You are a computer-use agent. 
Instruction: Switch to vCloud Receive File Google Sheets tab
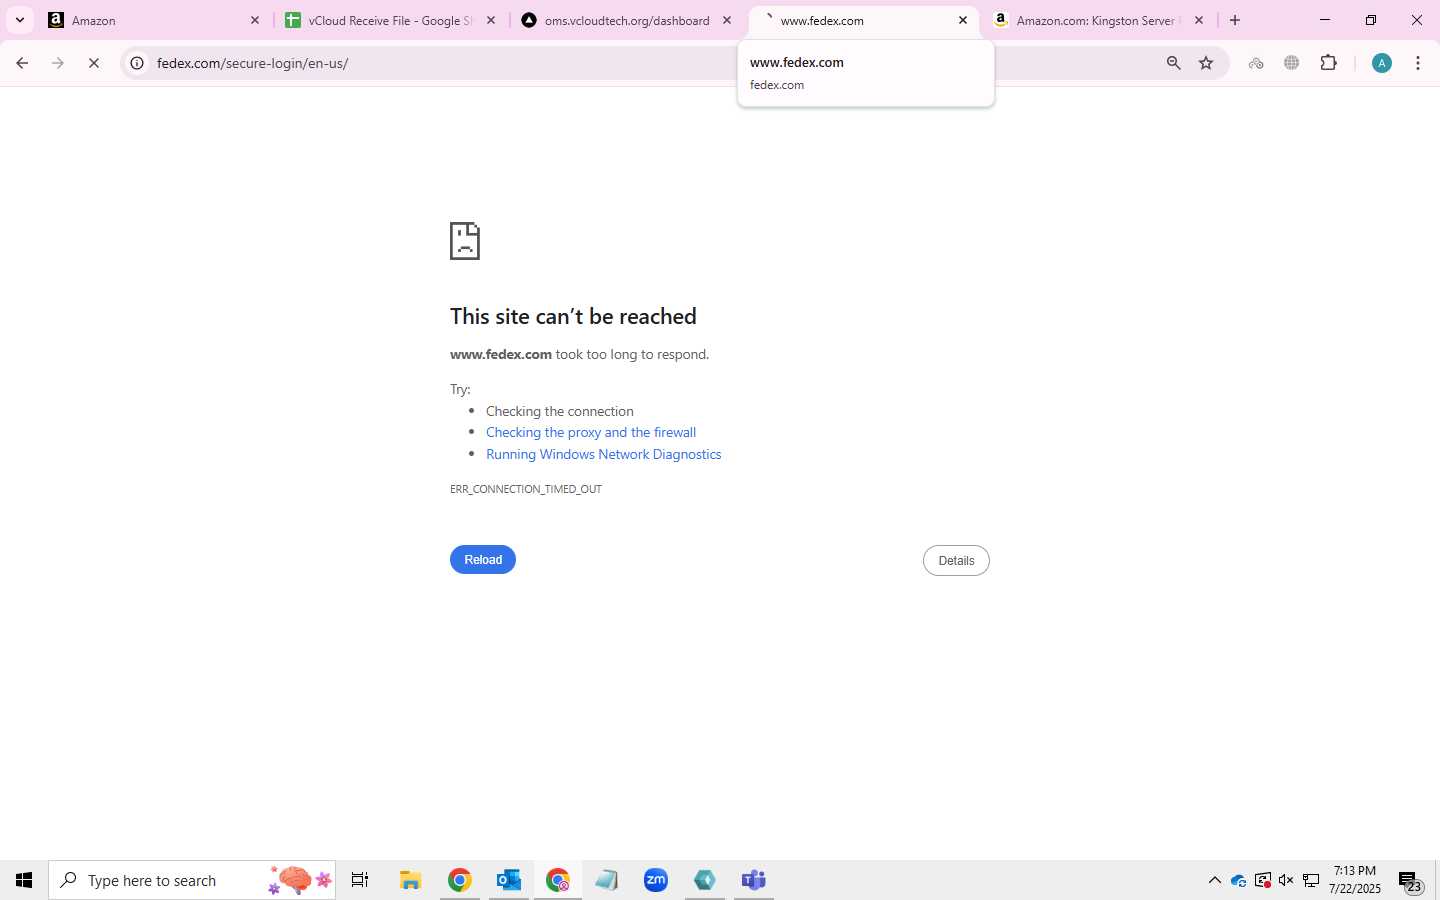pyautogui.click(x=390, y=20)
